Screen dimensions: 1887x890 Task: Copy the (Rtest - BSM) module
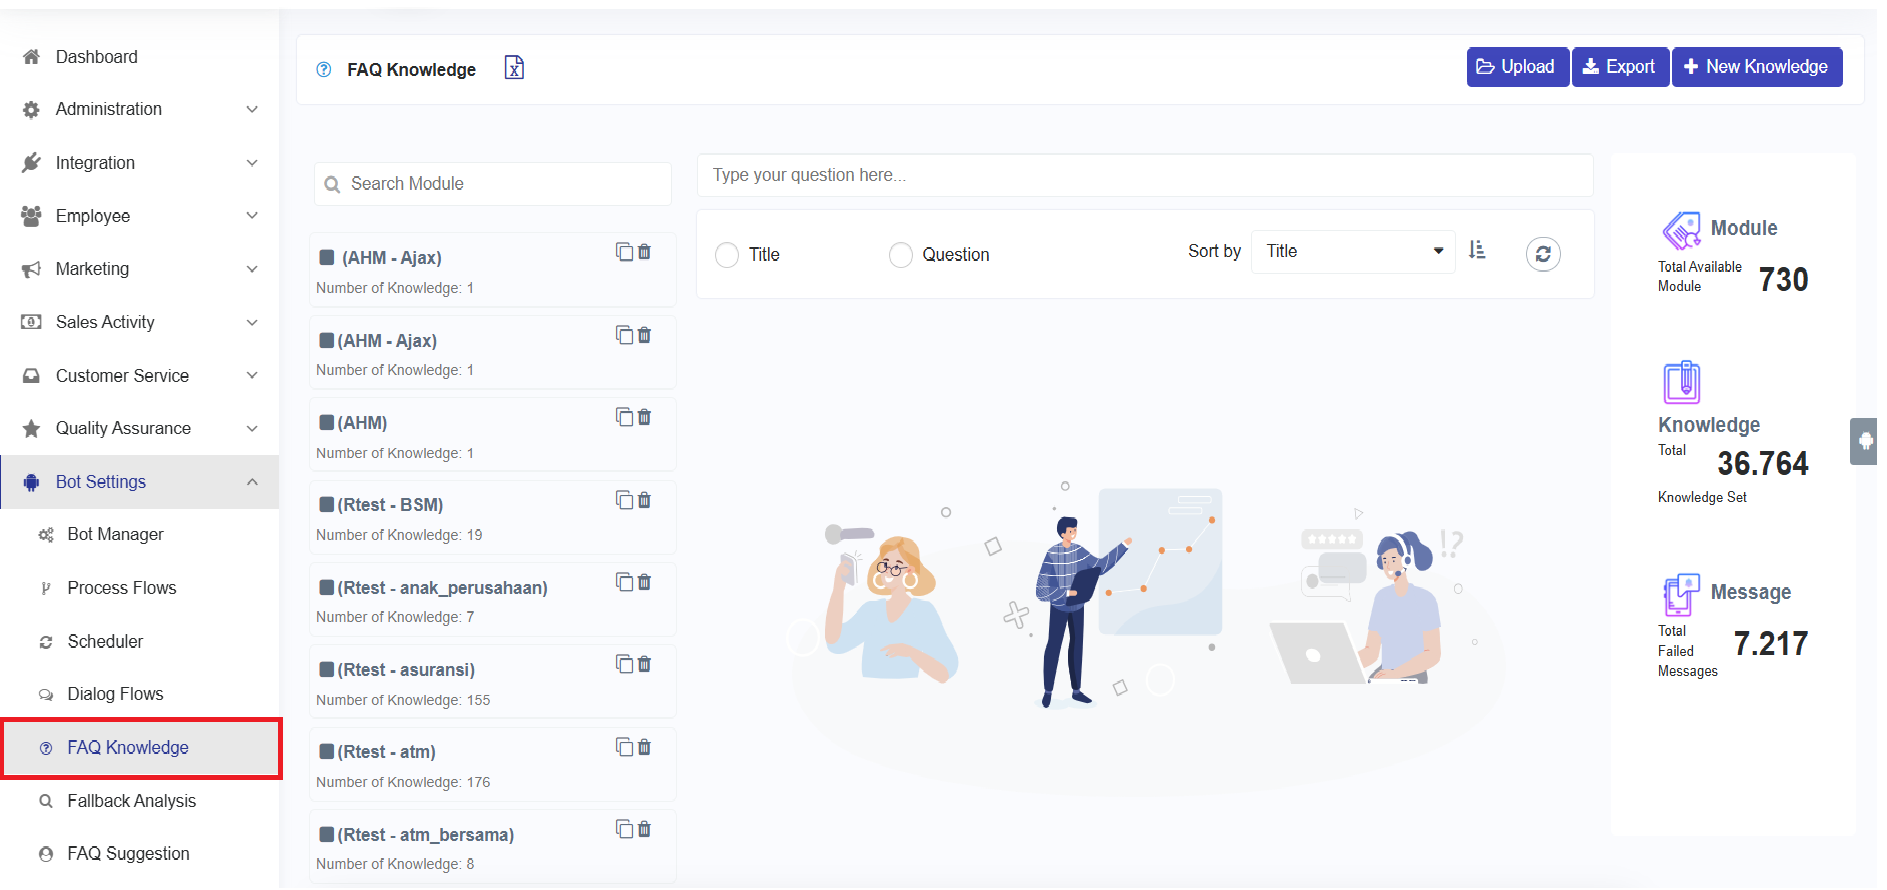tap(624, 499)
